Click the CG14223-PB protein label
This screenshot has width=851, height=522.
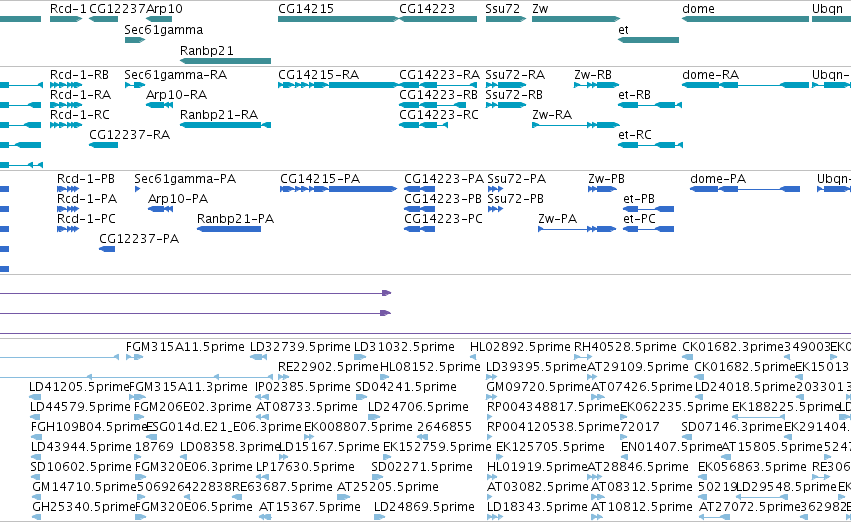(x=443, y=199)
